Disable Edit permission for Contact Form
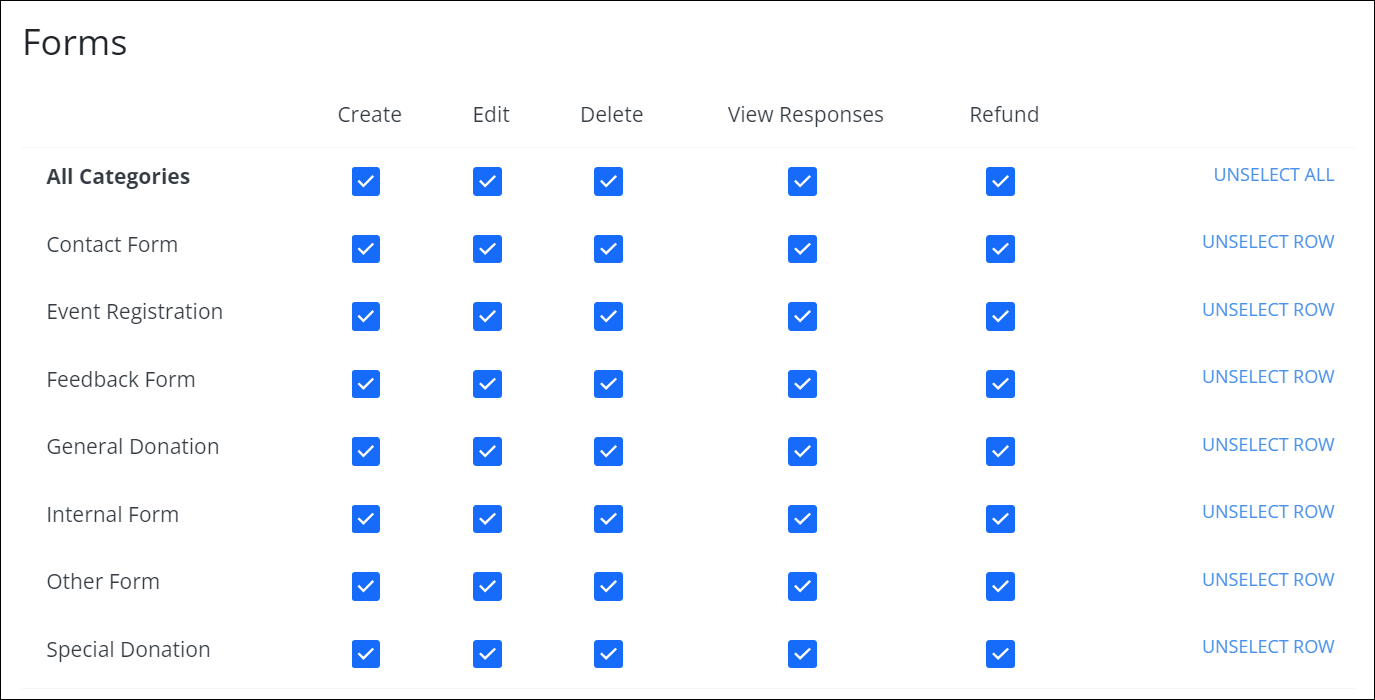Screen dimensions: 1375x700 (x=487, y=249)
